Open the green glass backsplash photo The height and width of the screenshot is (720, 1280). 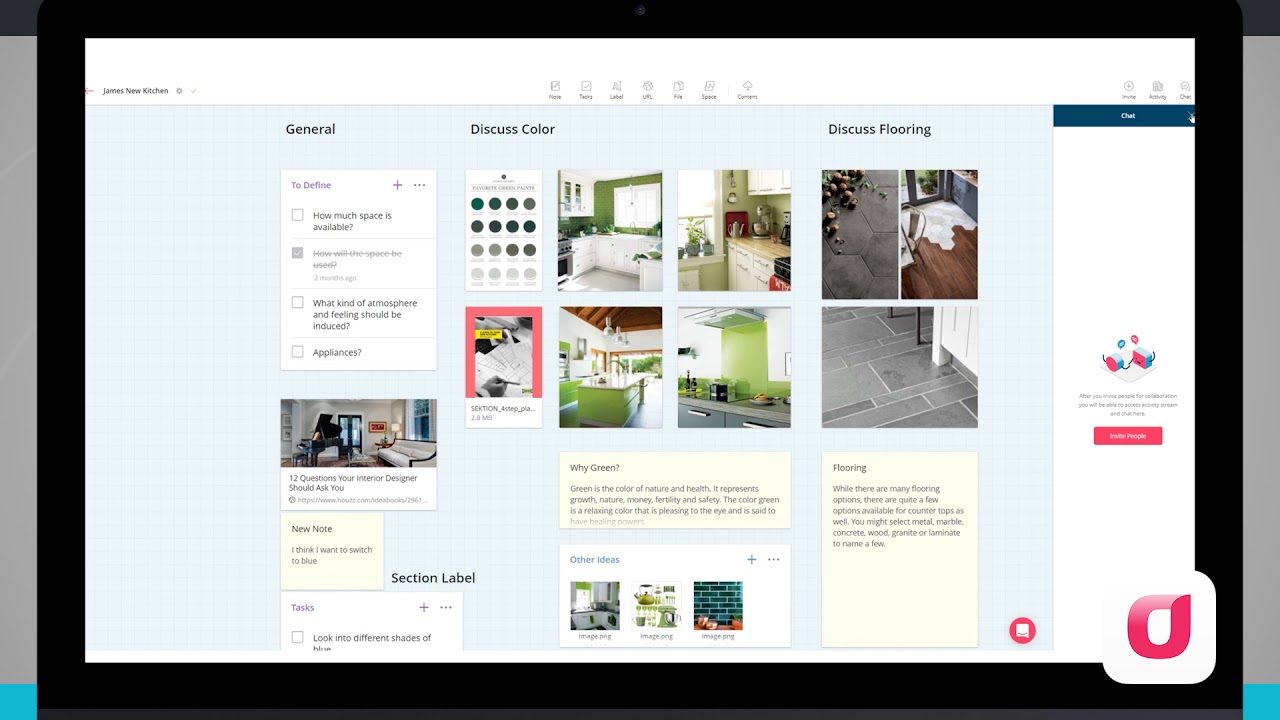[734, 367]
